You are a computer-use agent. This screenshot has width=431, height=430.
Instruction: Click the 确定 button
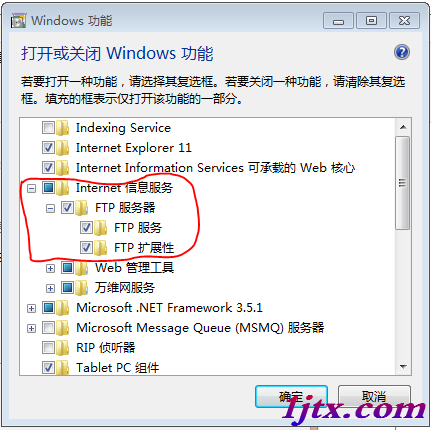click(291, 397)
